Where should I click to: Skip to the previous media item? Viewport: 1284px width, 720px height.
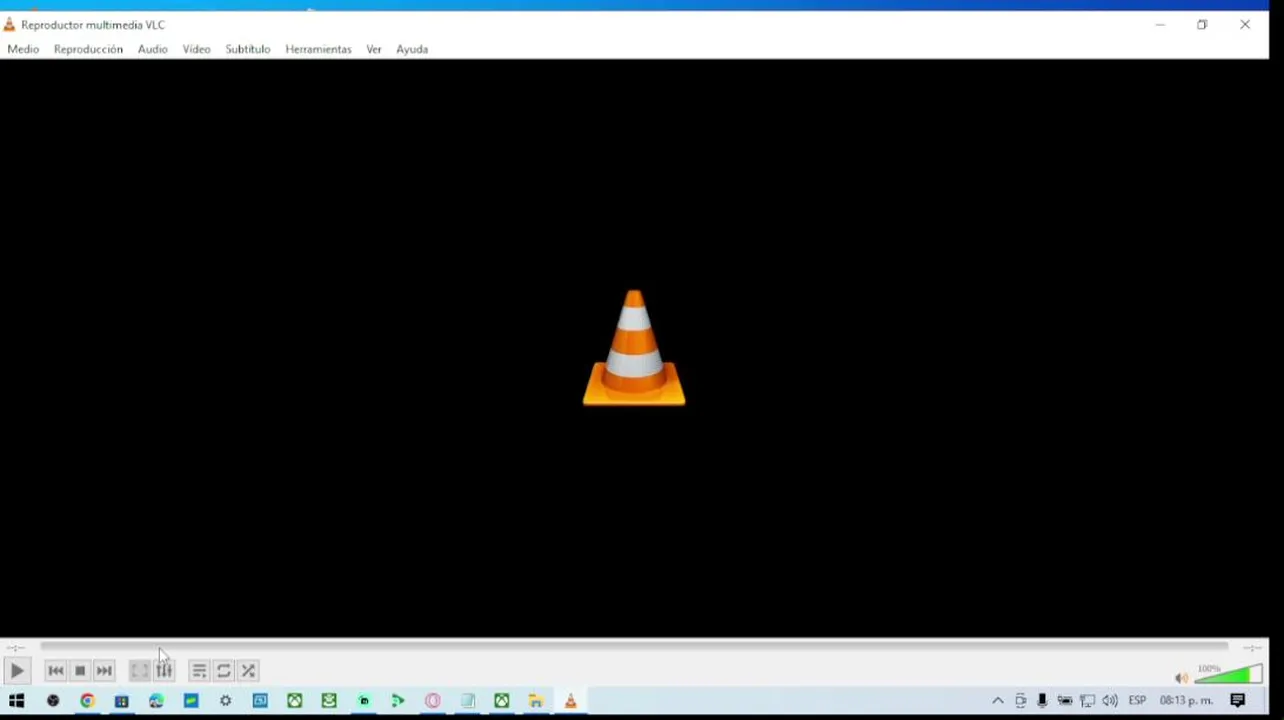56,671
